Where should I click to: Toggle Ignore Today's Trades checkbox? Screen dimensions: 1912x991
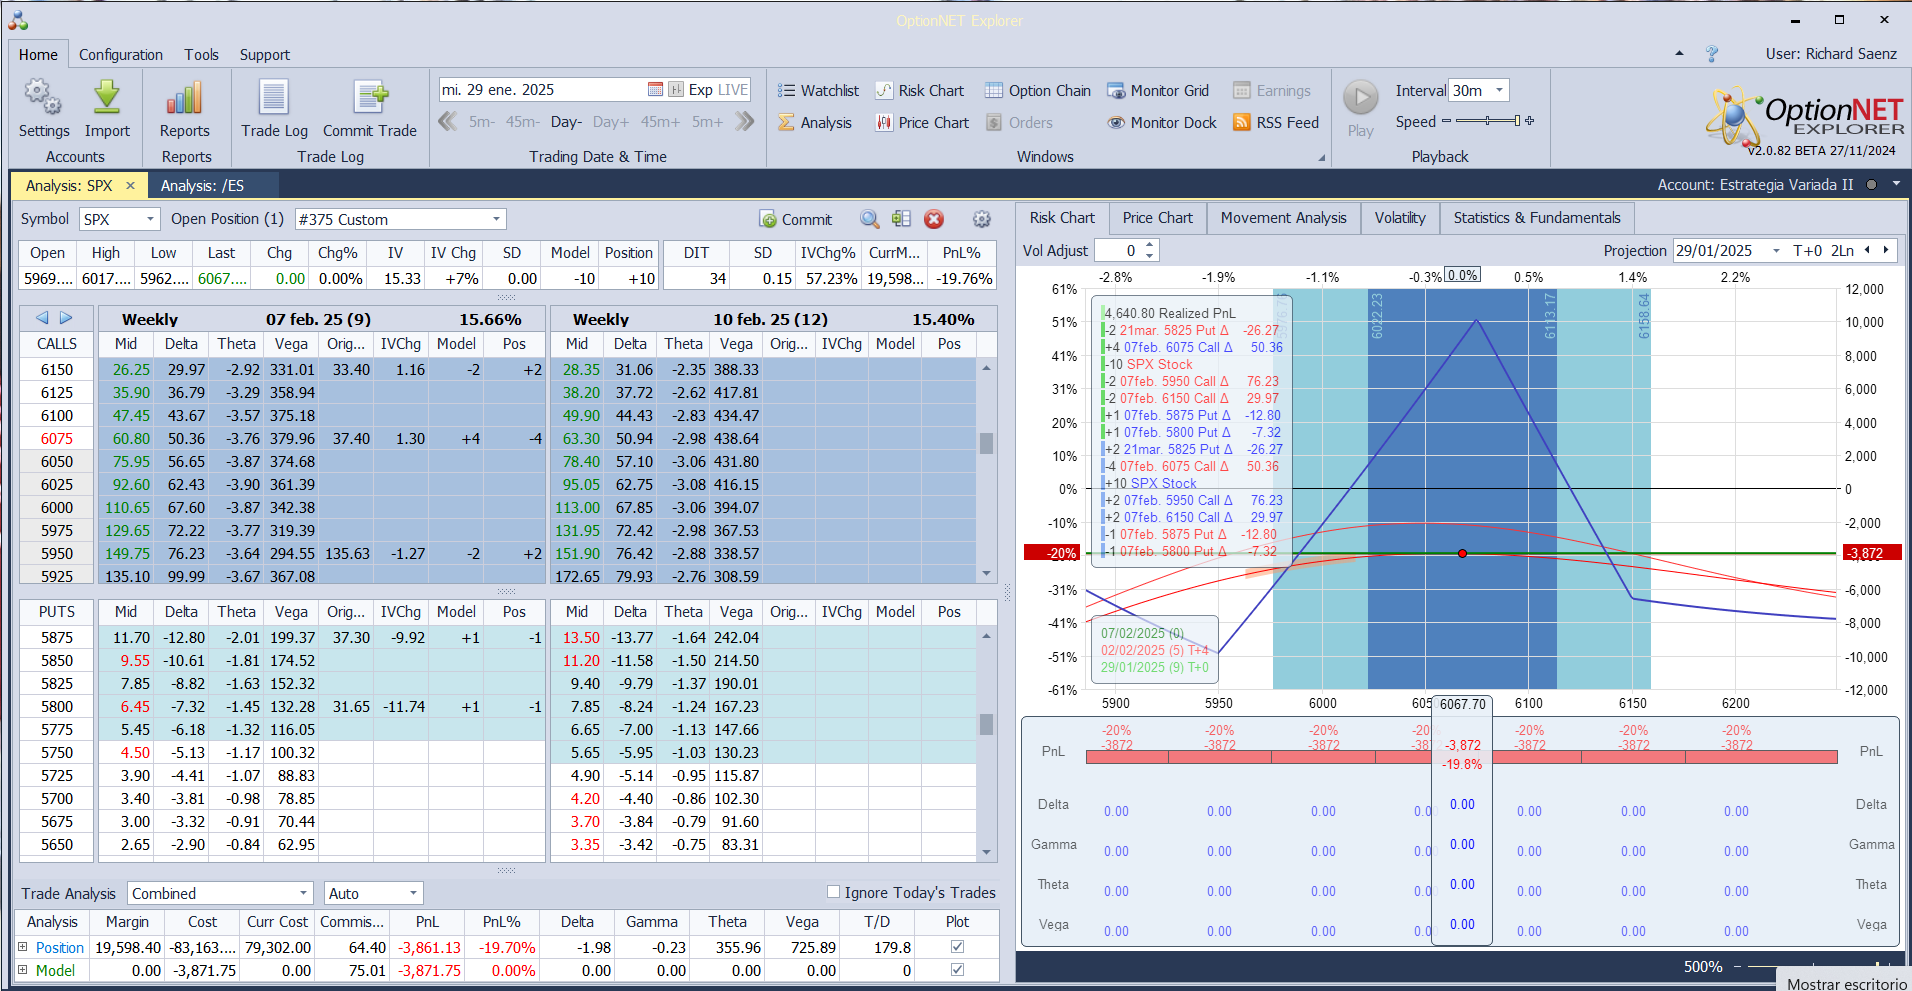coord(833,892)
